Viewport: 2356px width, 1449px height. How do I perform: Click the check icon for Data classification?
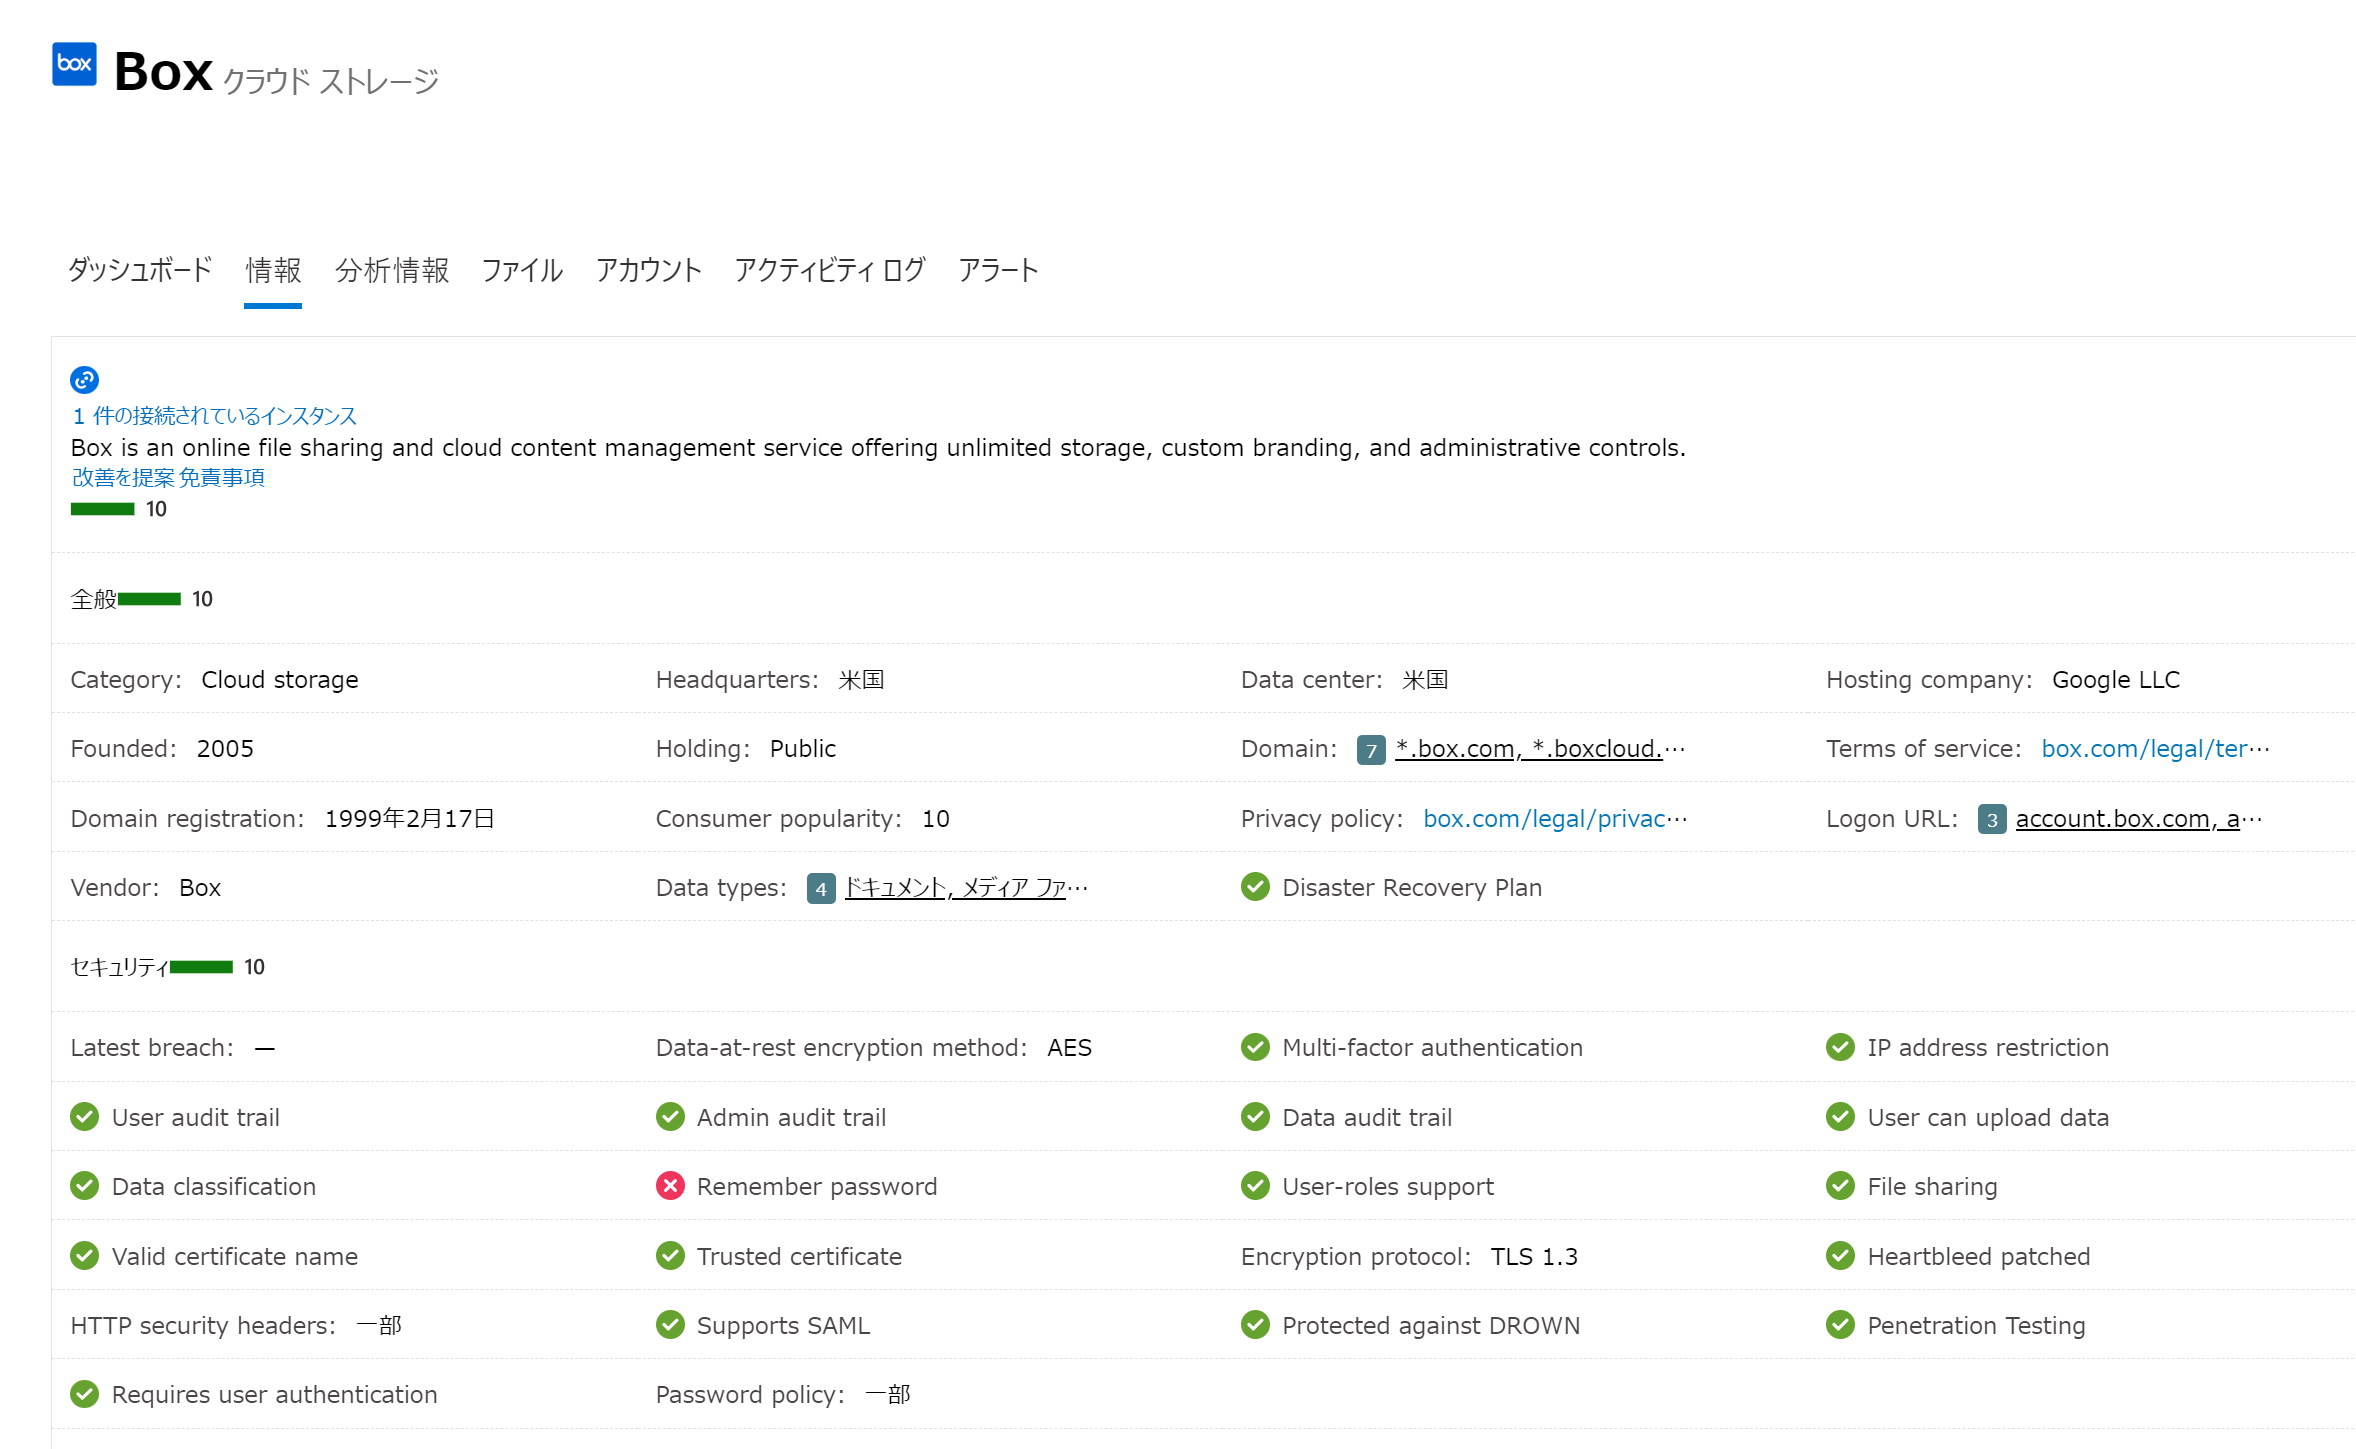[x=84, y=1186]
